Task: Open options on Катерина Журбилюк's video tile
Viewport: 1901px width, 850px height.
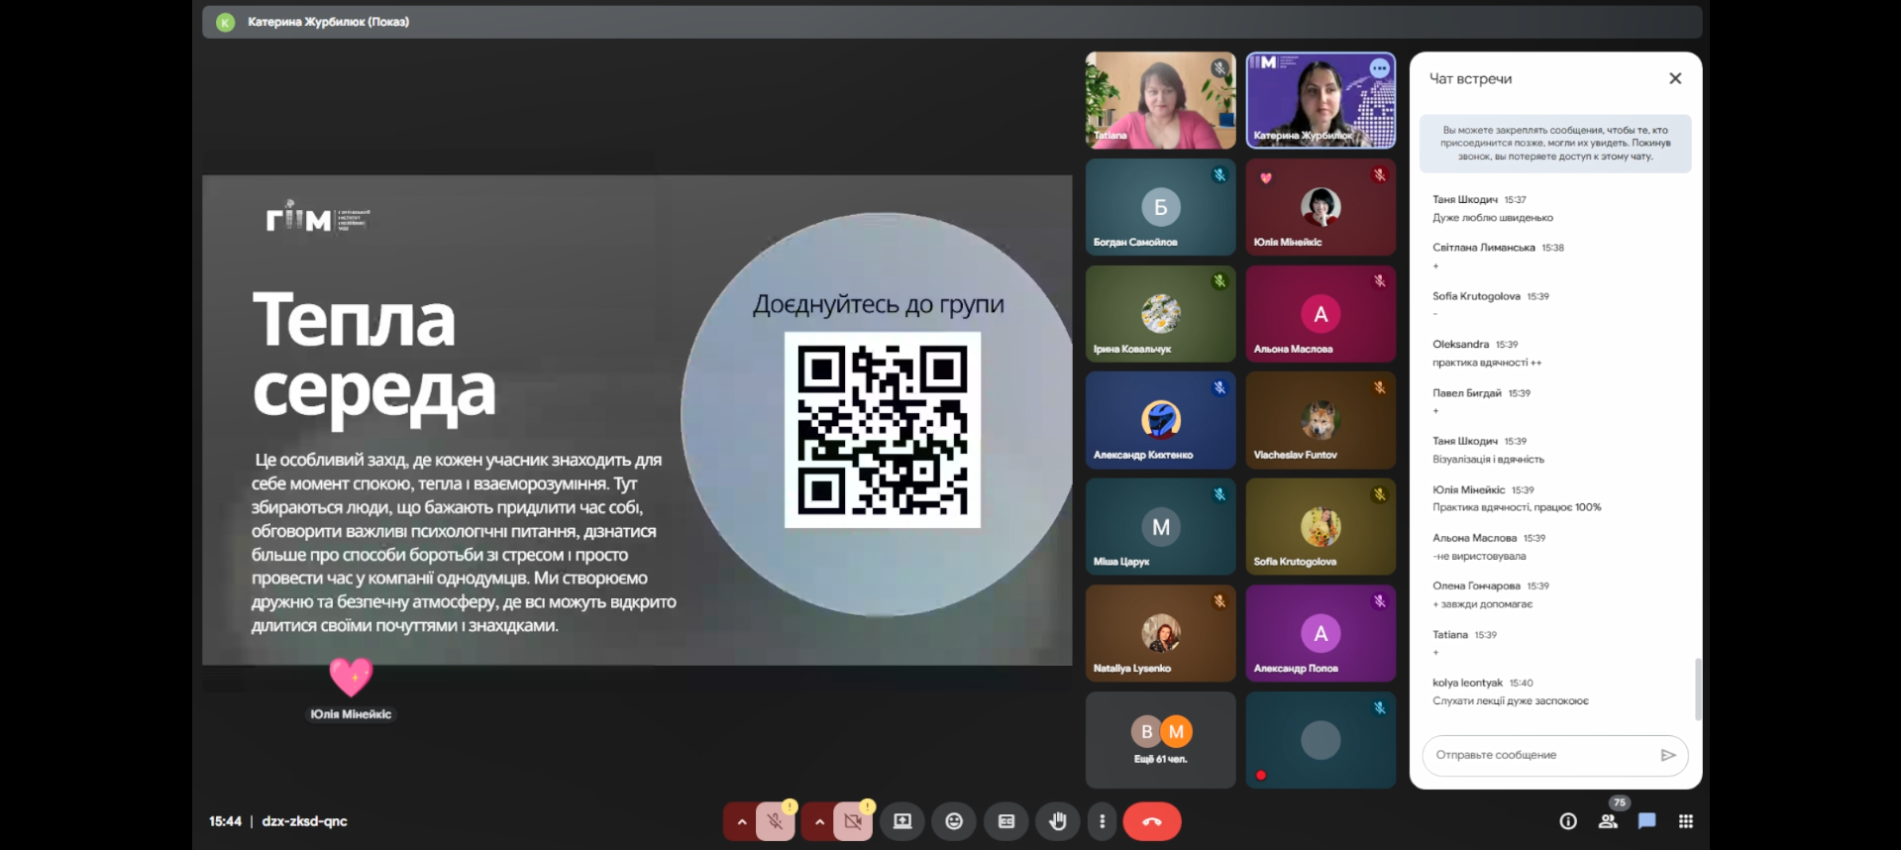Action: [1379, 68]
